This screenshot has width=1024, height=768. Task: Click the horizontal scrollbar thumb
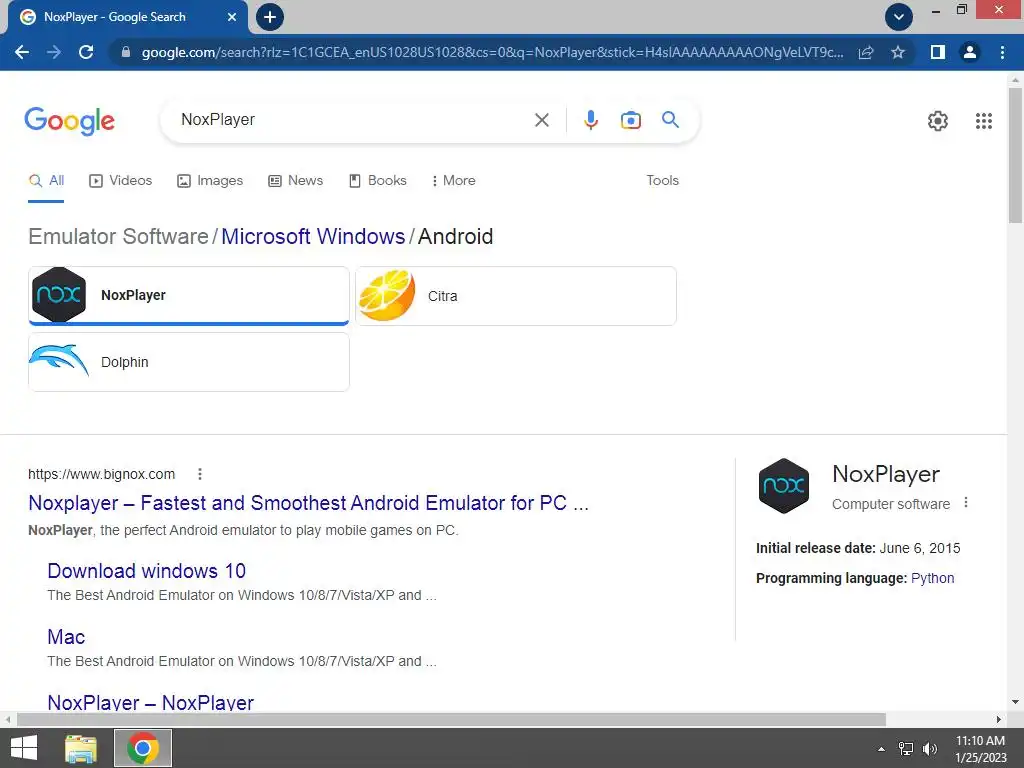[451, 720]
